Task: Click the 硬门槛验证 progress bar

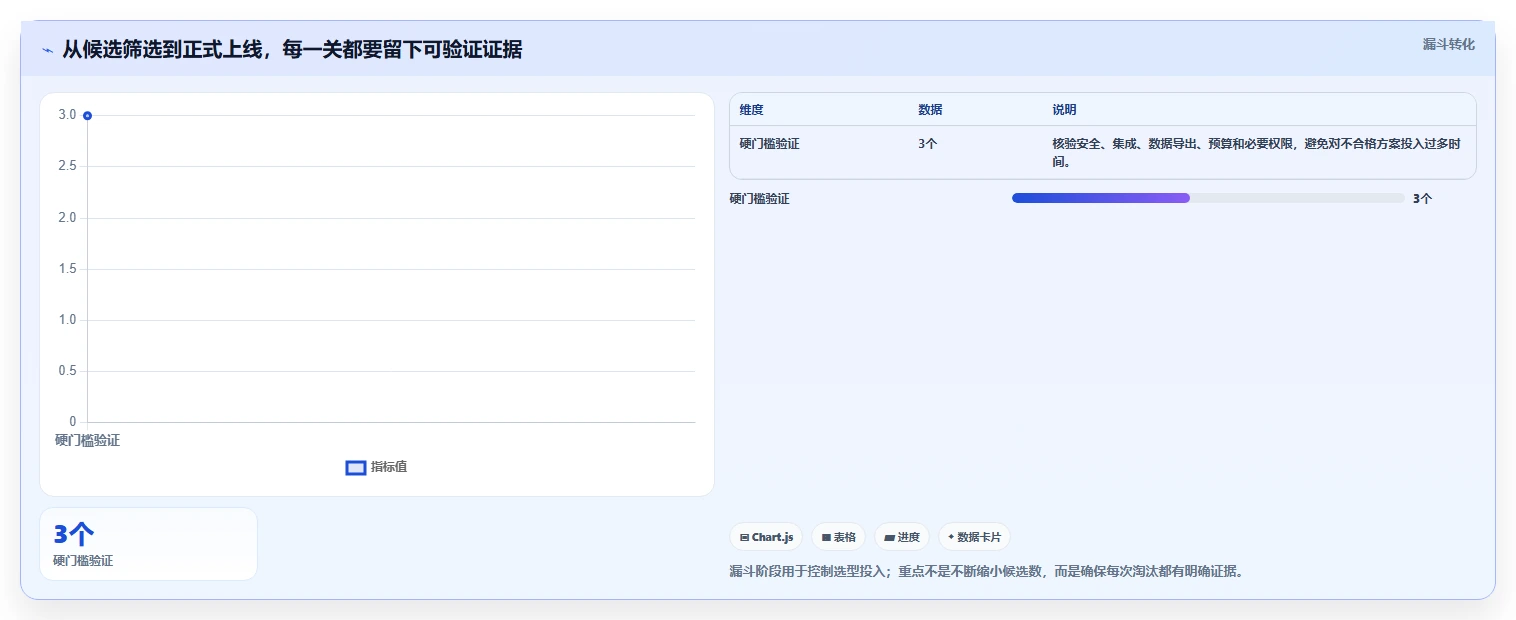Action: tap(1208, 198)
